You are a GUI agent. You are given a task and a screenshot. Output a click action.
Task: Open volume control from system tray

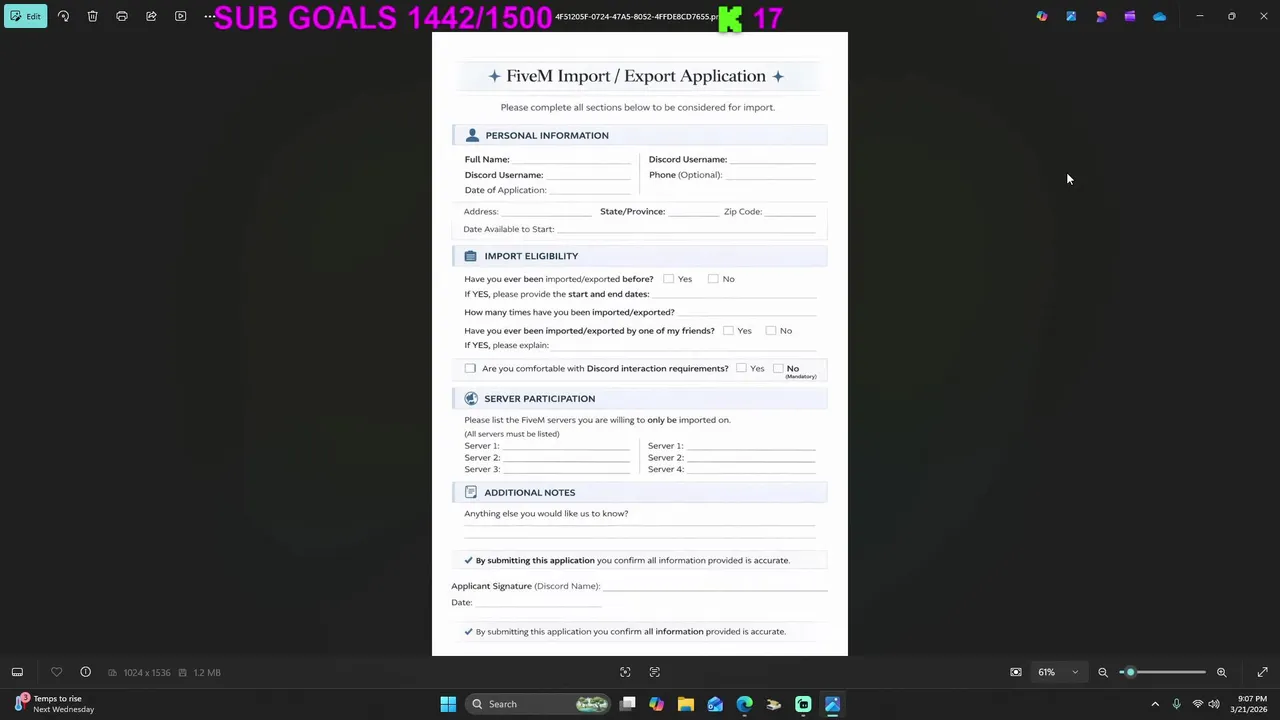pyautogui.click(x=1214, y=704)
